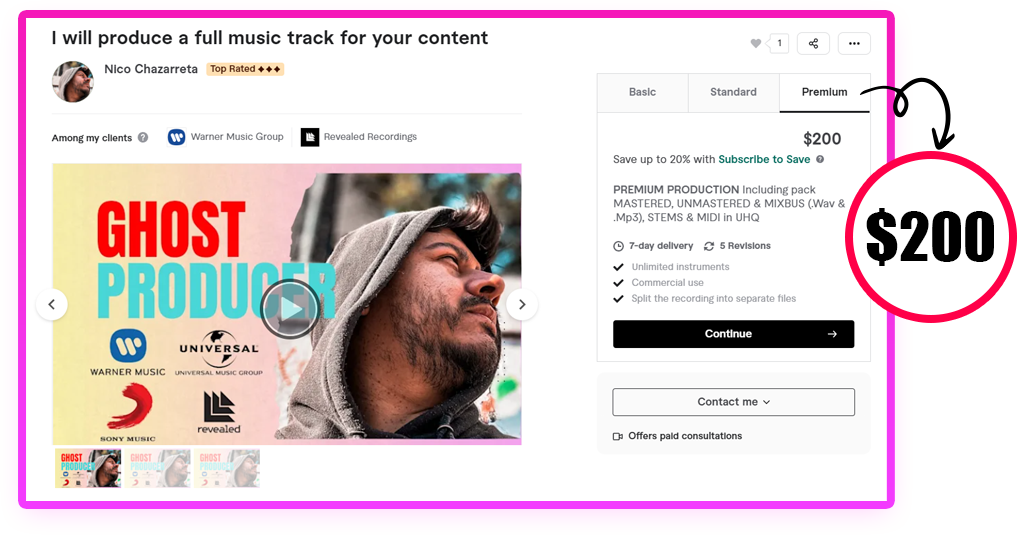Click the Subscribe to Save info icon
This screenshot has height=535, width=1018.
click(820, 160)
